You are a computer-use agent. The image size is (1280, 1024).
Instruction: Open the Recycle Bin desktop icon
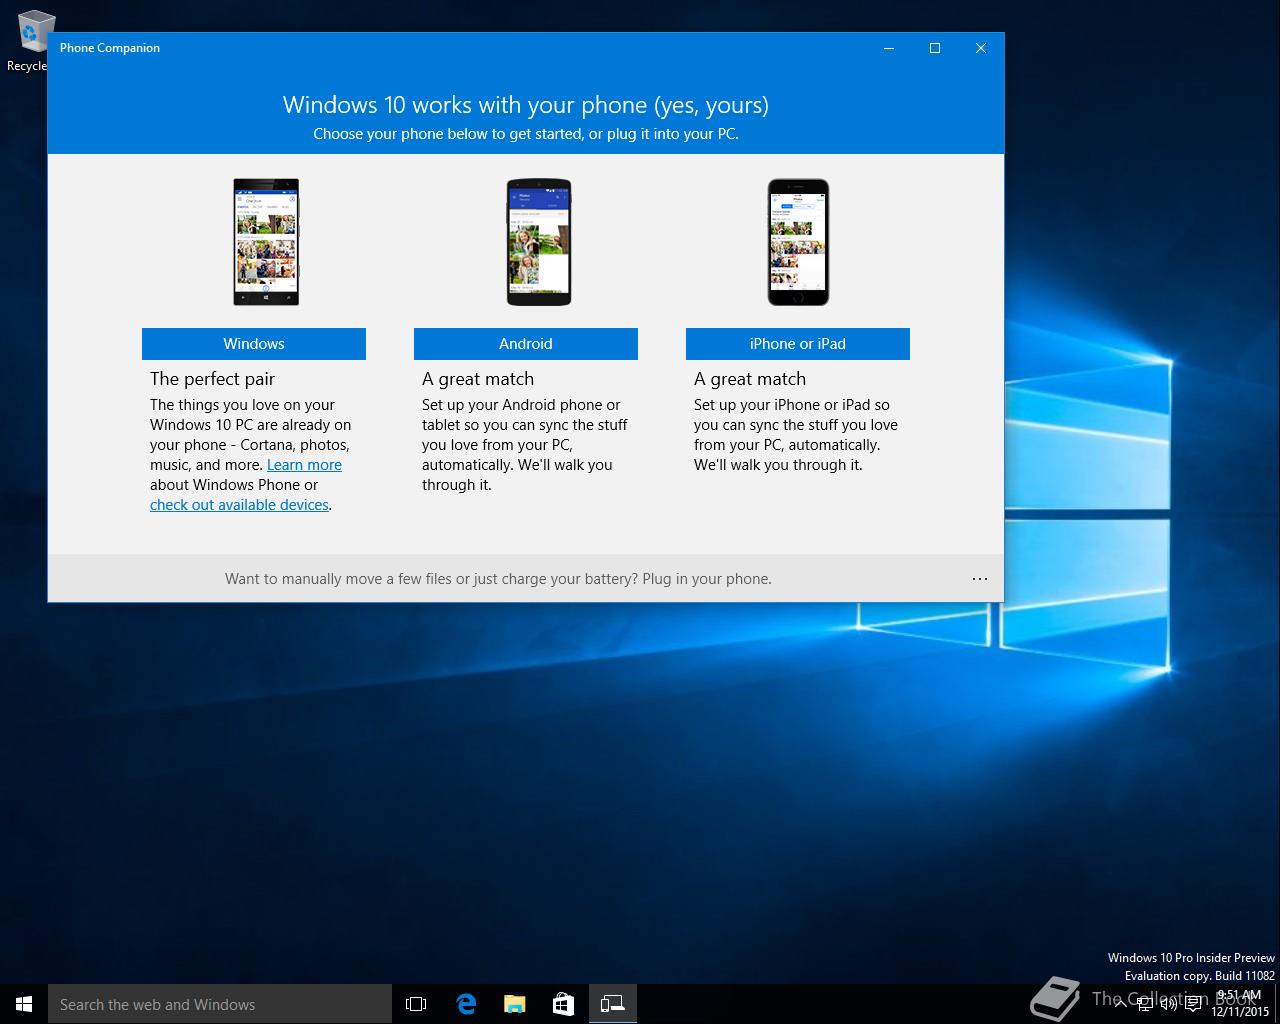(30, 42)
